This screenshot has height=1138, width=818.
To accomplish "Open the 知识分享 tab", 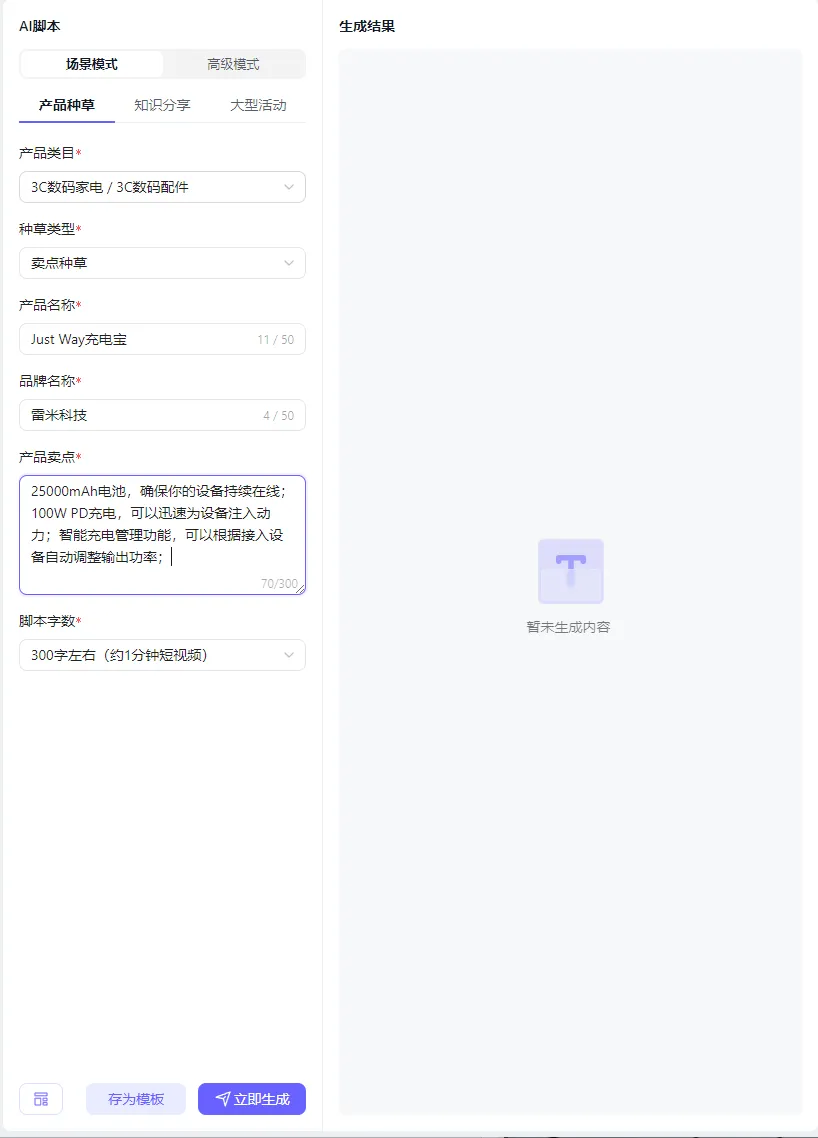I will [x=162, y=105].
